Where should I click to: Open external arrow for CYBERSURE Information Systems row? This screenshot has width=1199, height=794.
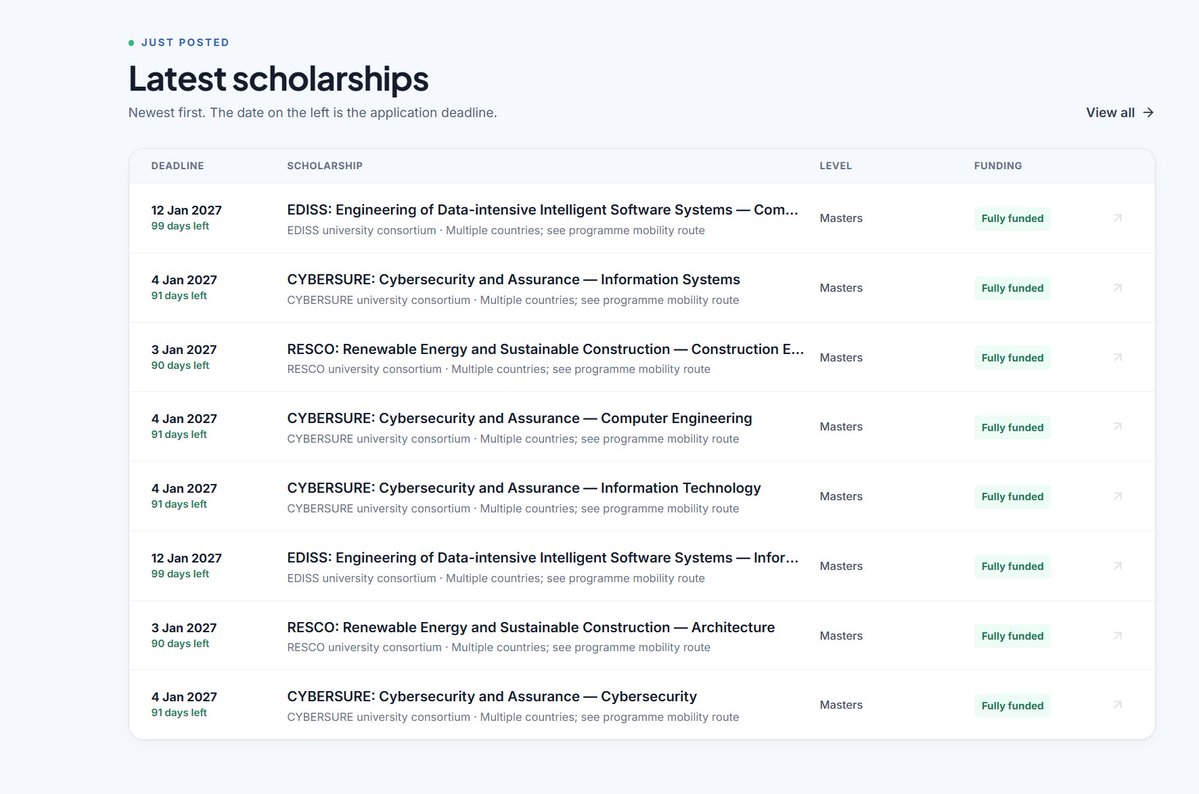(1117, 288)
